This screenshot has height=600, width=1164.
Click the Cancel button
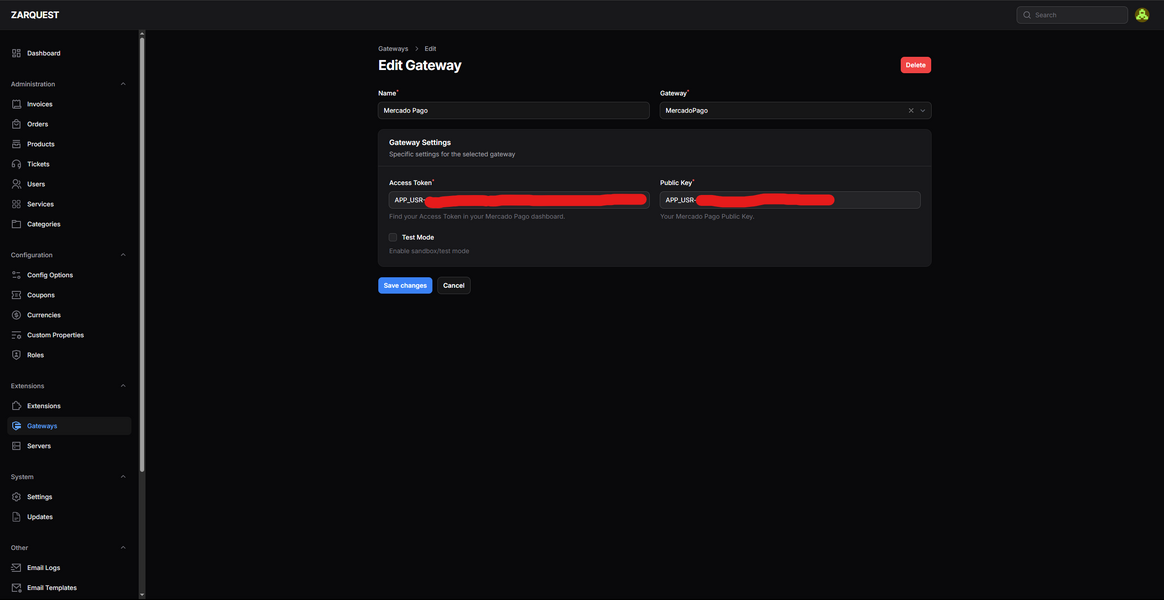(454, 286)
